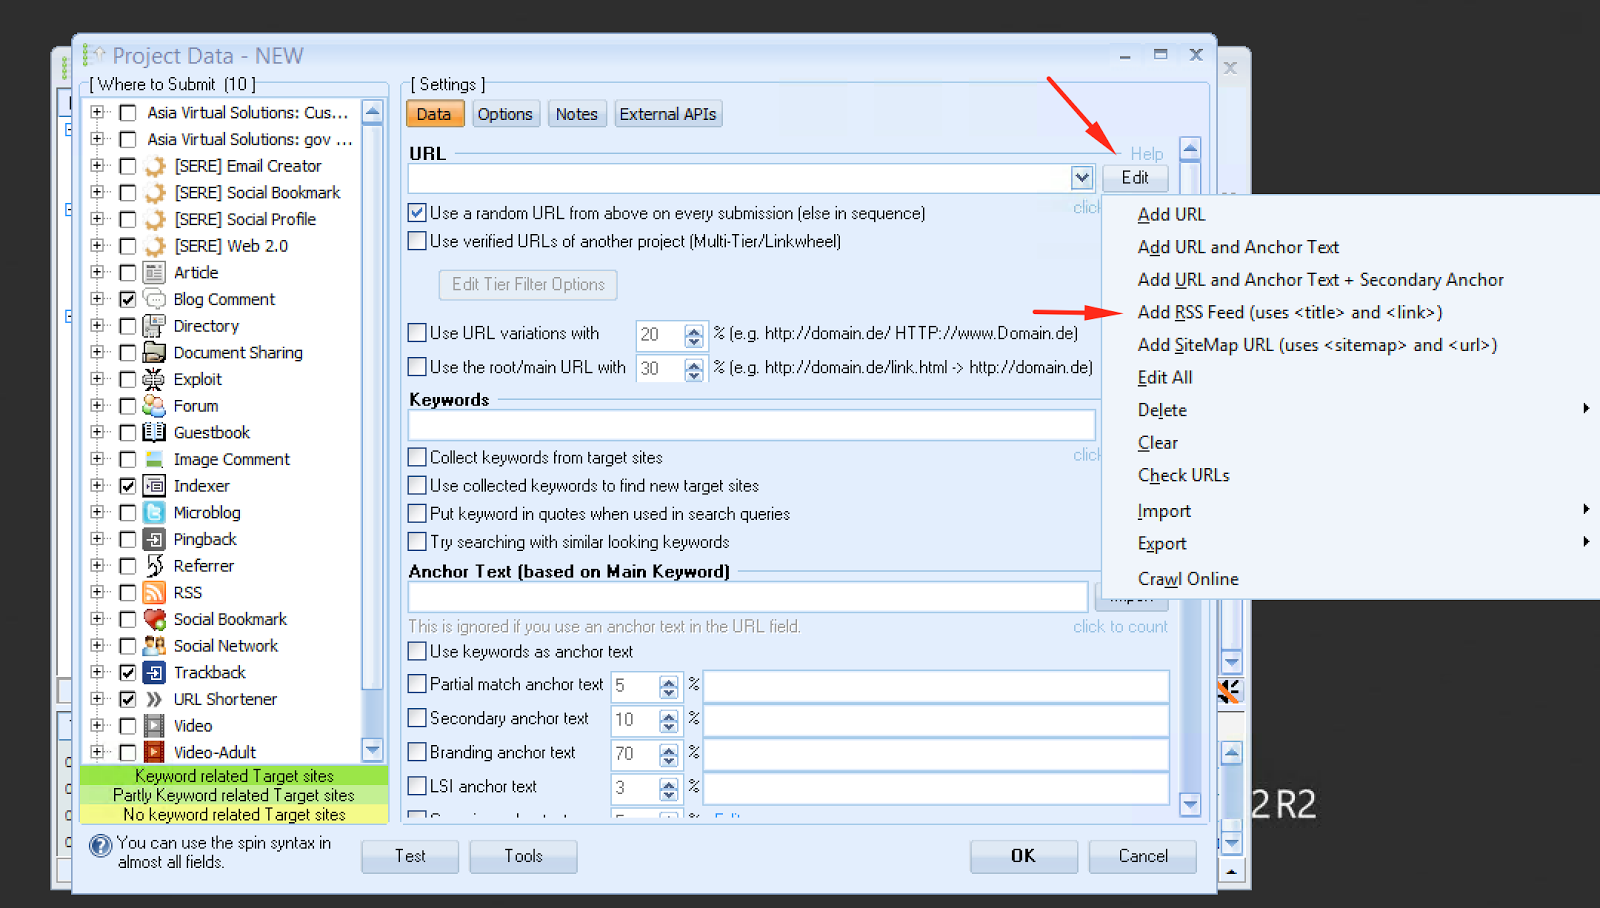Viewport: 1600px width, 908px height.
Task: Check the Forum checkbox
Action: click(128, 406)
